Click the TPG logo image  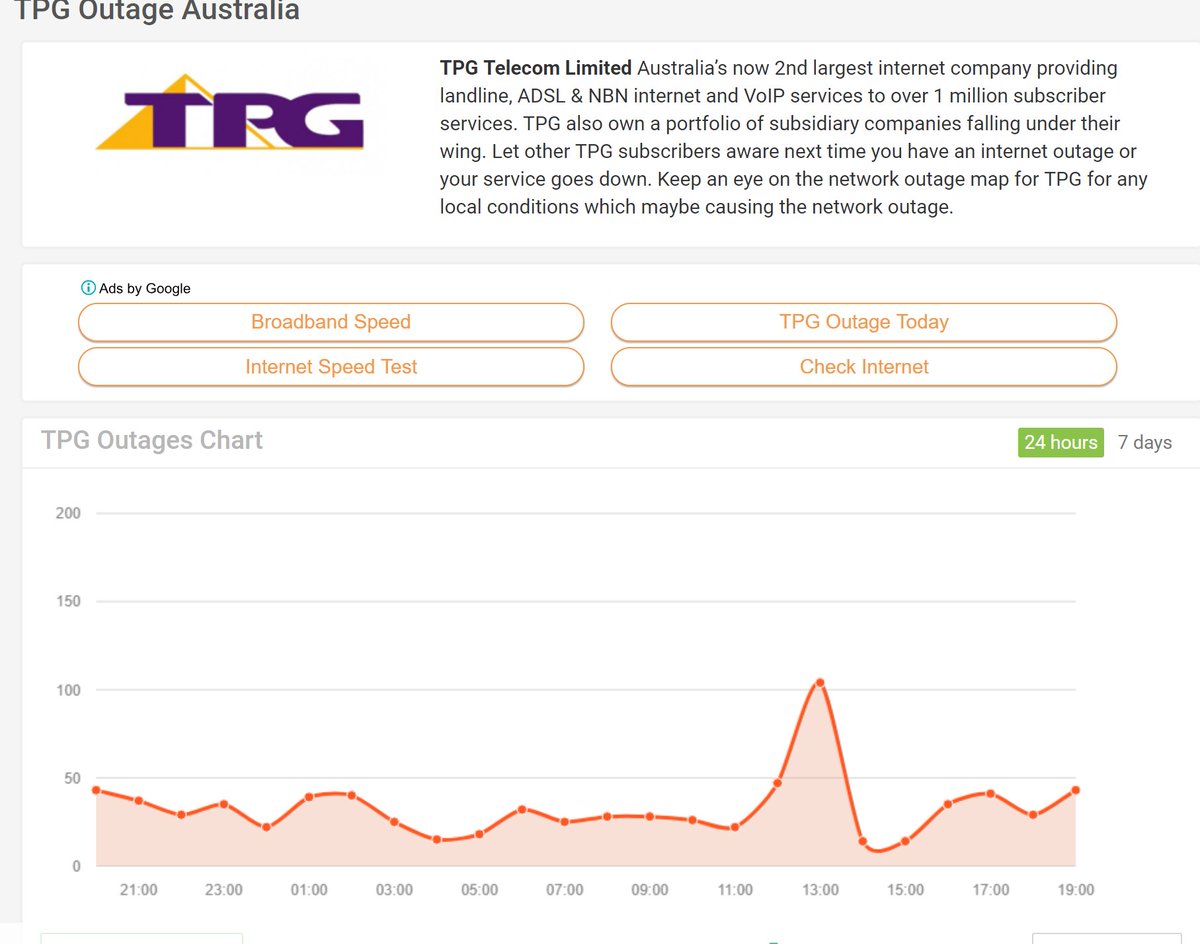point(230,113)
